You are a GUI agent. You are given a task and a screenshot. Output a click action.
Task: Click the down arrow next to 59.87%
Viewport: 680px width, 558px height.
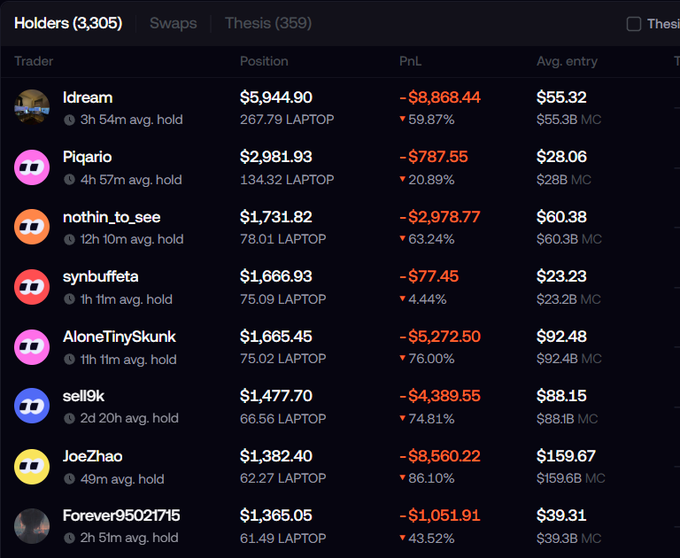point(402,119)
